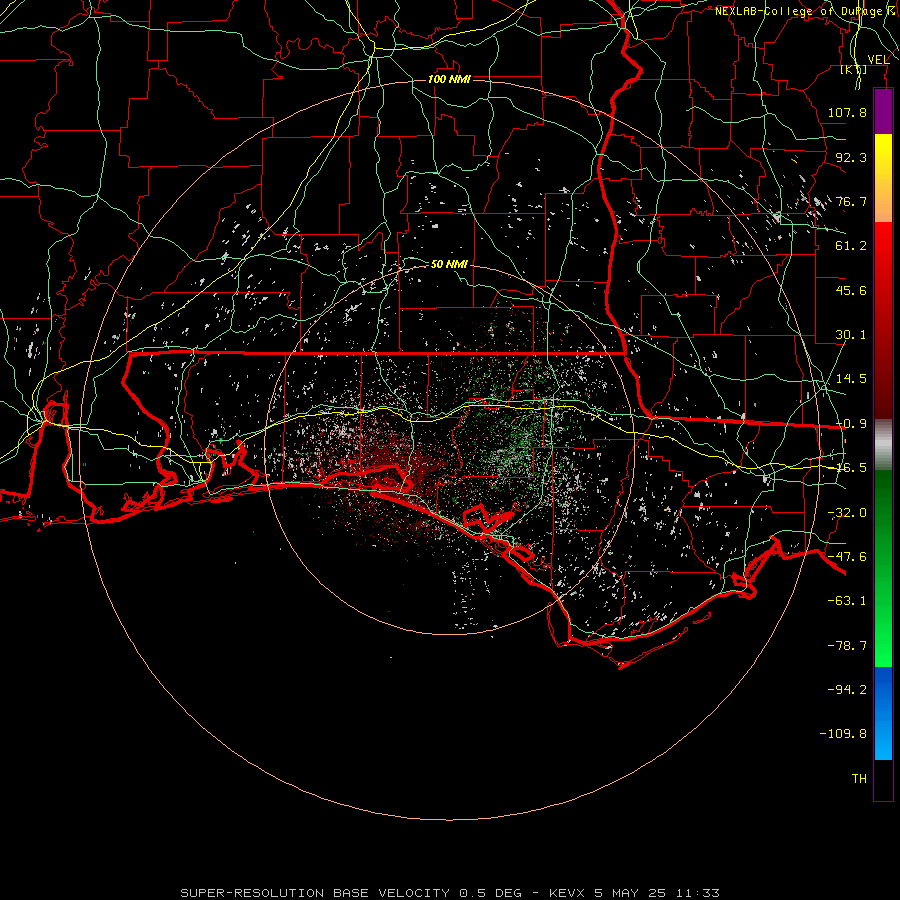
Task: Pick the green segment of velocity scale
Action: [x=883, y=568]
